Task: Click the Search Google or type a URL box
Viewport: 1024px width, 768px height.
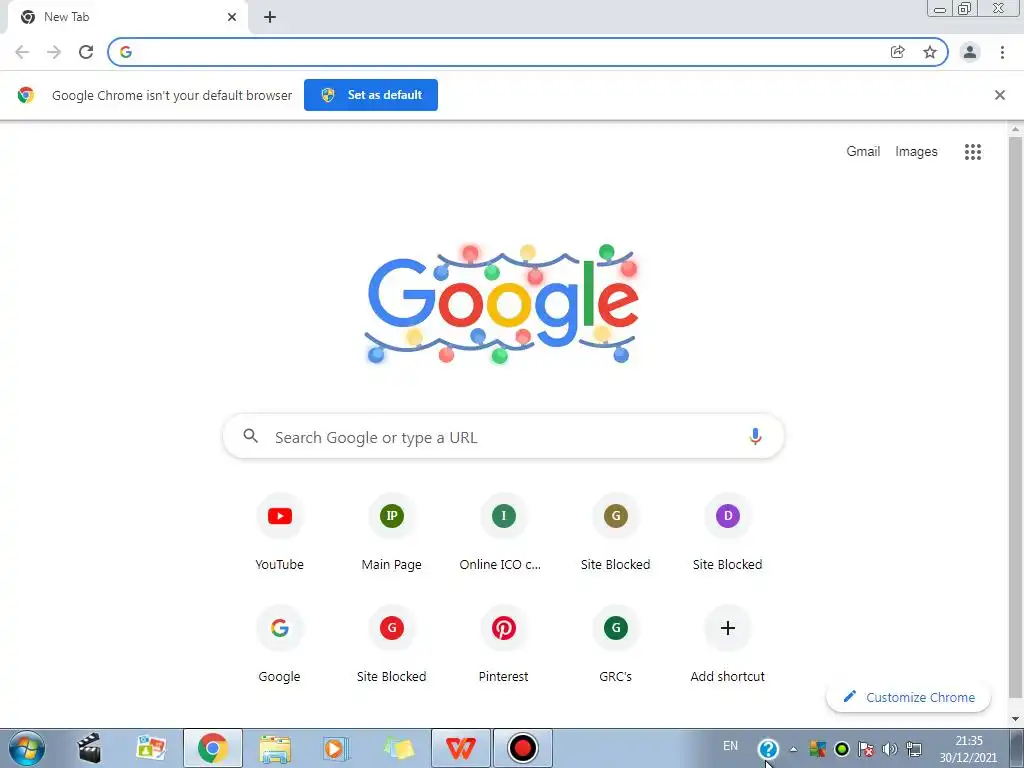Action: point(504,436)
